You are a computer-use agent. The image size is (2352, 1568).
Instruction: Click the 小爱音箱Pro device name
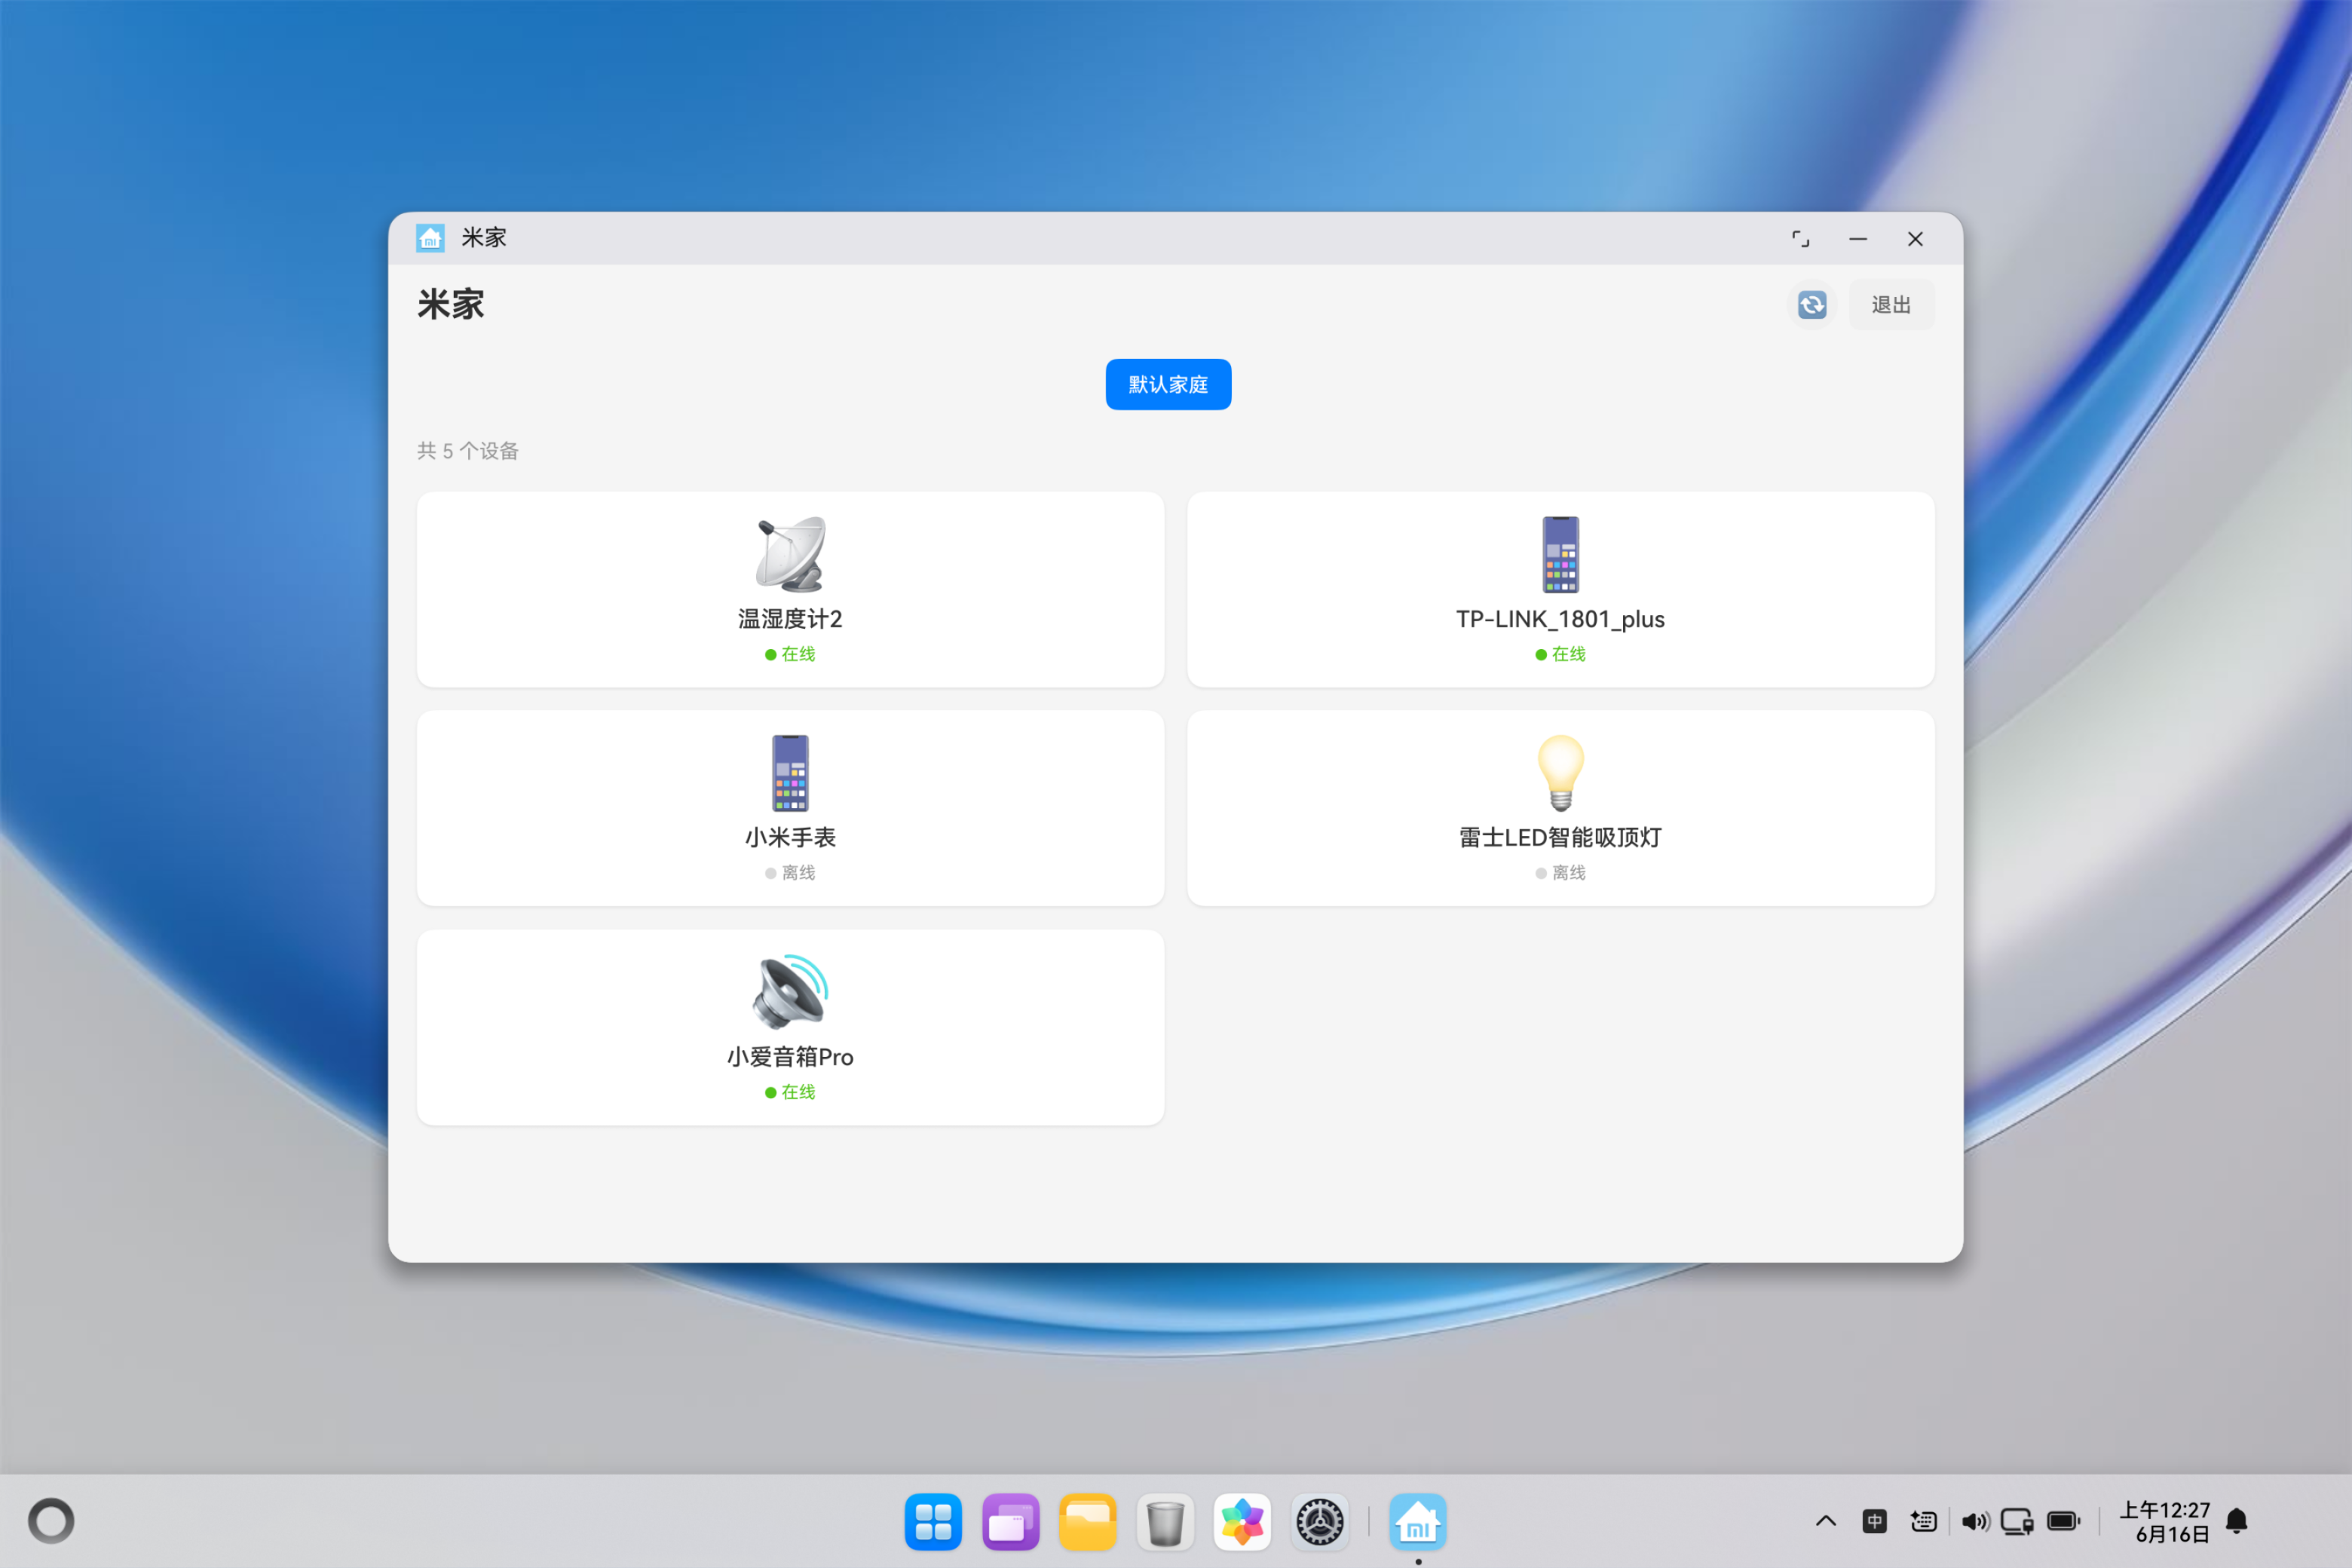point(790,1057)
